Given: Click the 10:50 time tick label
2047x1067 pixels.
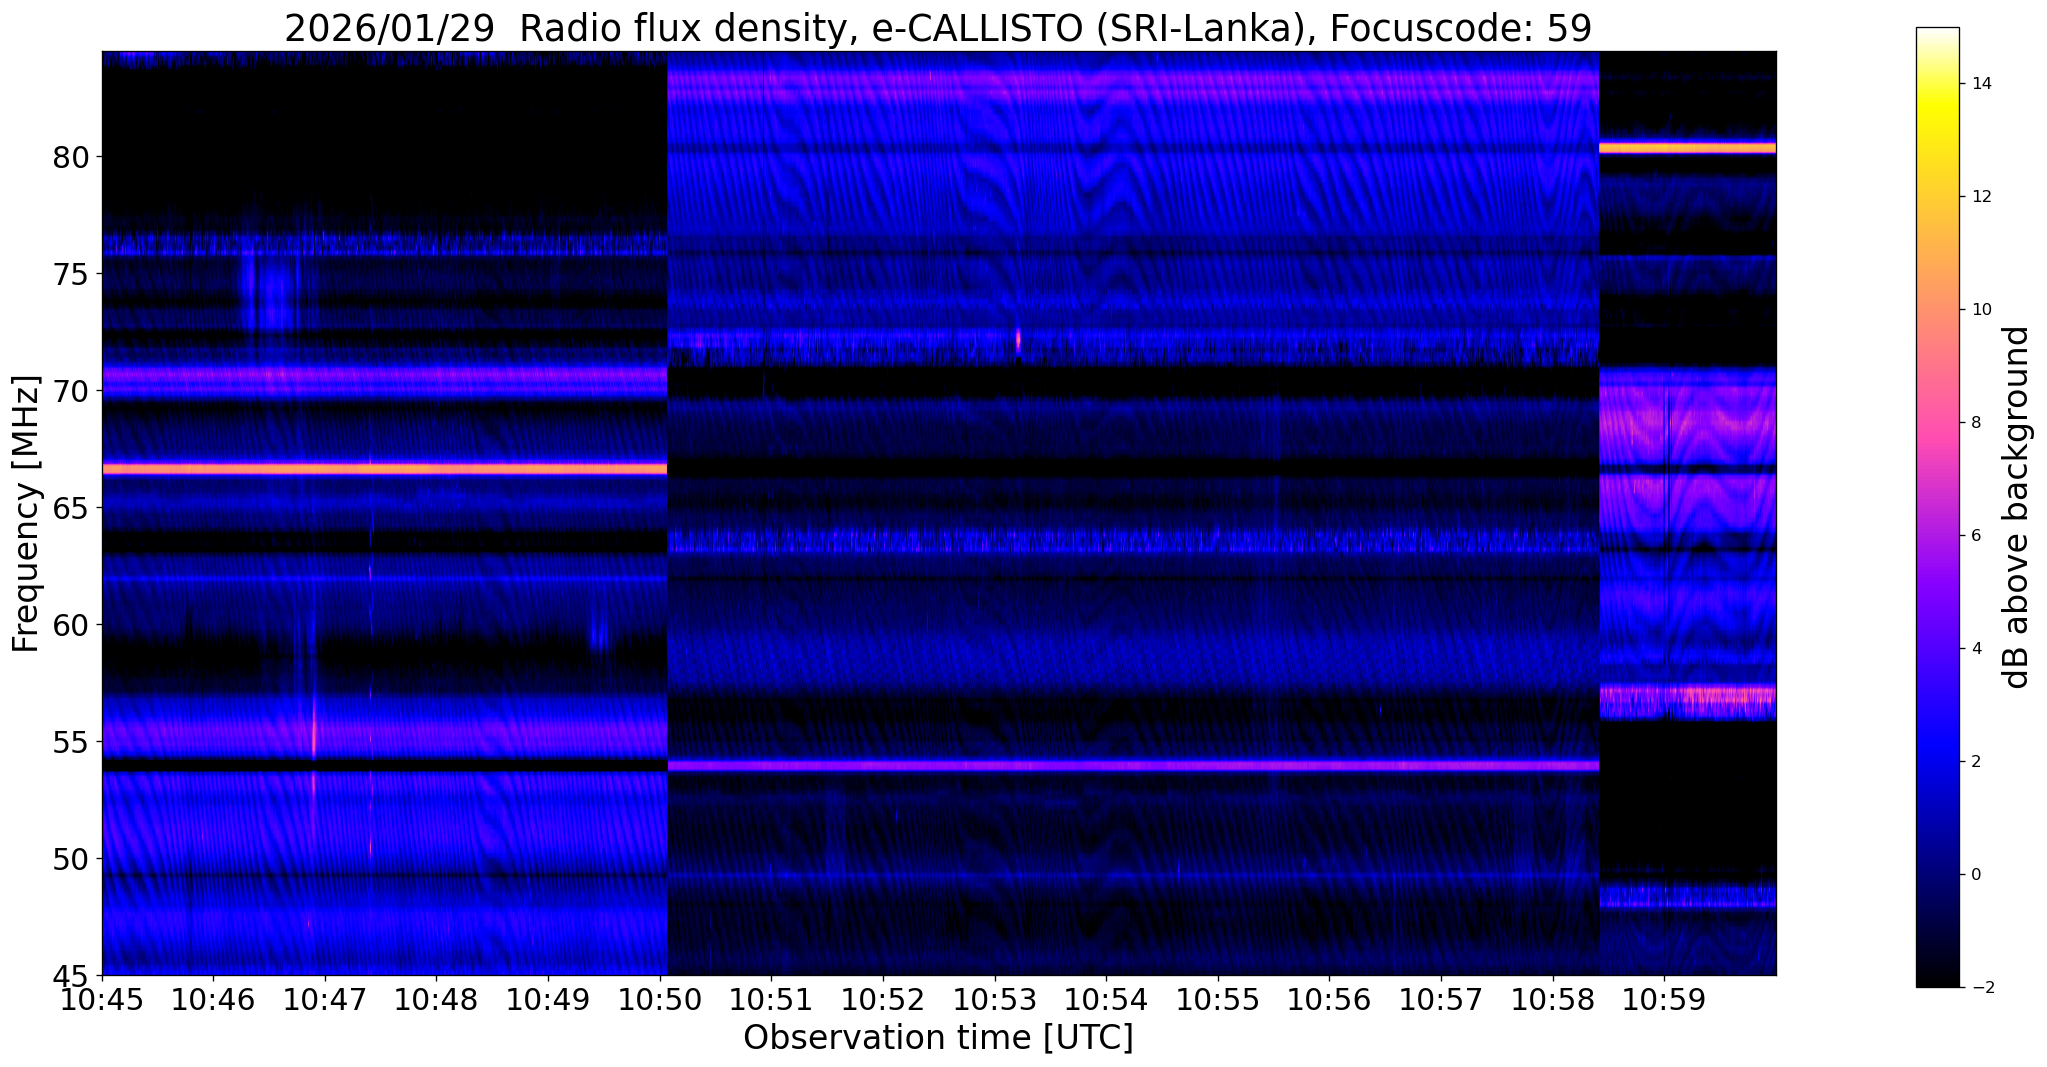Looking at the screenshot, I should (660, 999).
